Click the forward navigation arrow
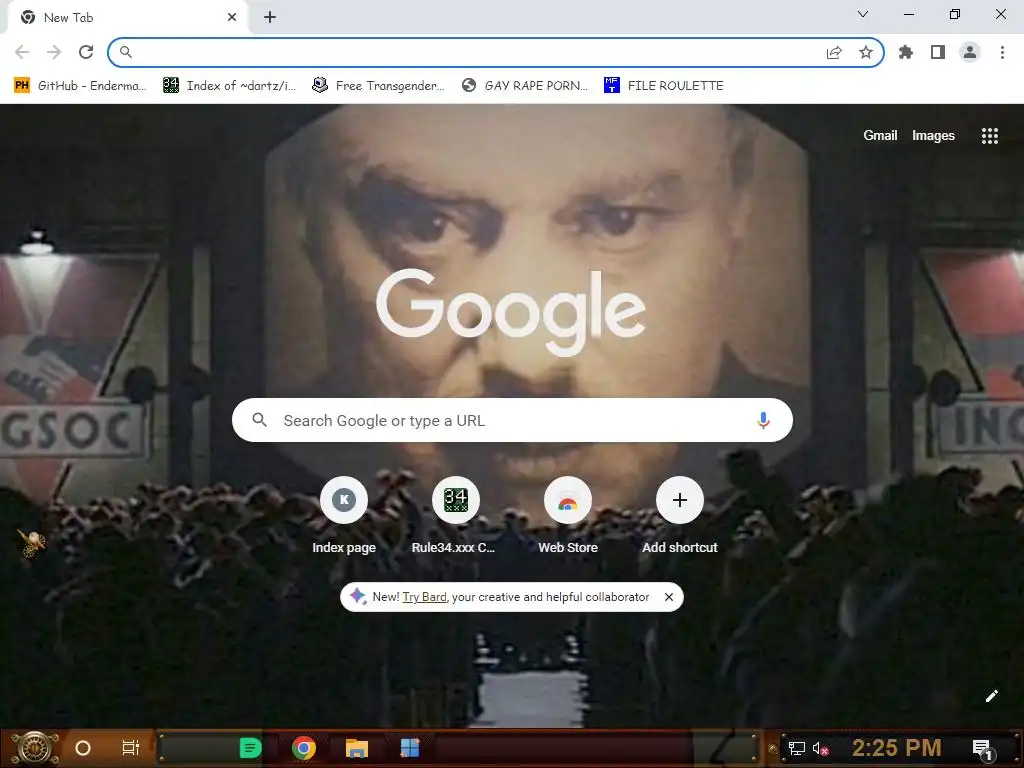 point(54,52)
